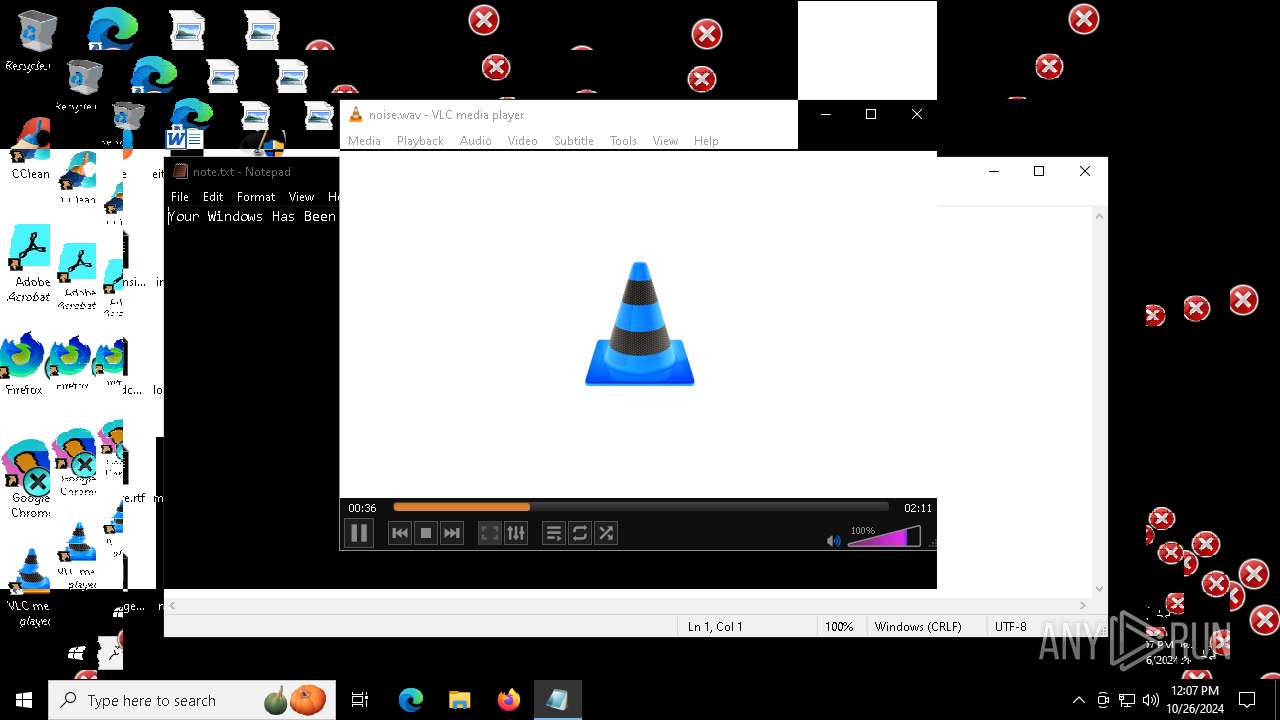Screen dimensions: 1280x720
Task: Open File Explorer from the taskbar
Action: point(460,700)
